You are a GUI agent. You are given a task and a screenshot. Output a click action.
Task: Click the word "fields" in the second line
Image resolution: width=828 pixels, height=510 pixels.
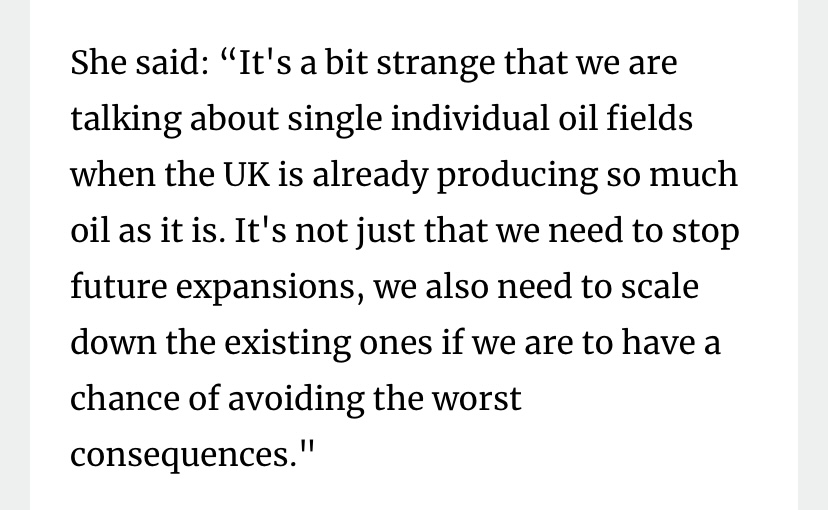(x=649, y=118)
